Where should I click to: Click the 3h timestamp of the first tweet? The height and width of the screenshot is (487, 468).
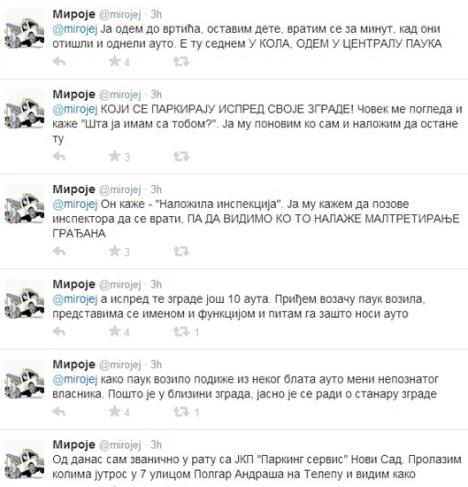(x=156, y=14)
